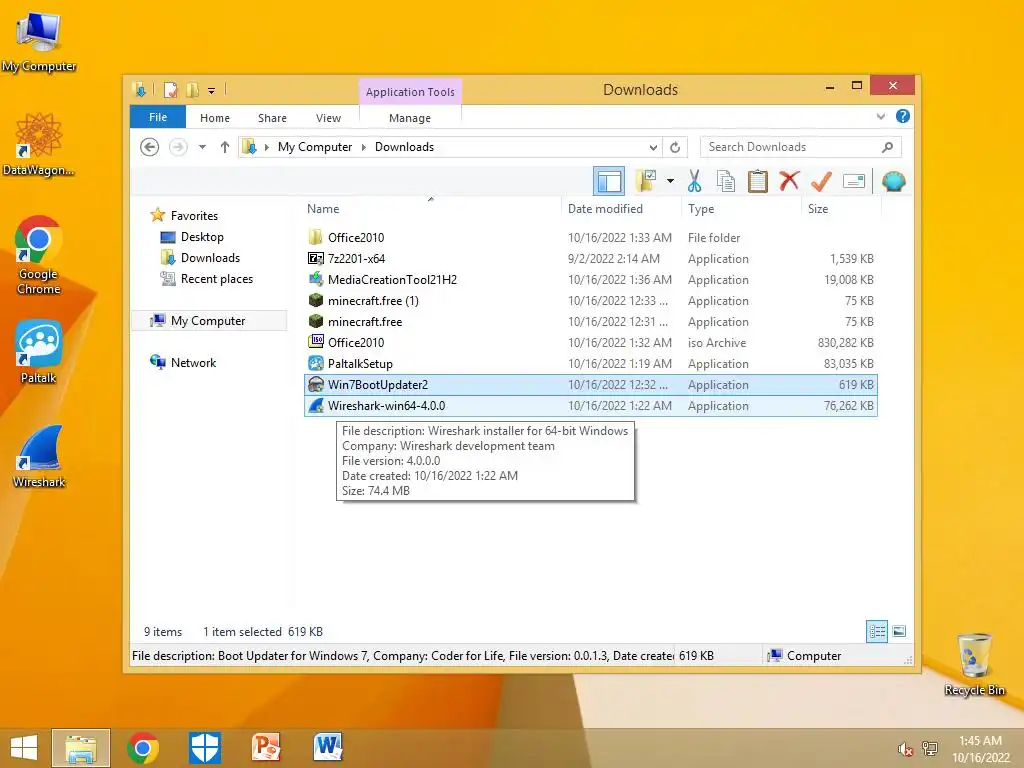
Task: Select Network in the navigation pane
Action: (x=193, y=362)
